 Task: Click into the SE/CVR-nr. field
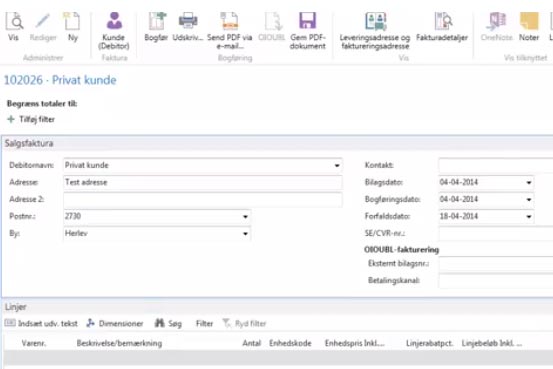coord(496,234)
